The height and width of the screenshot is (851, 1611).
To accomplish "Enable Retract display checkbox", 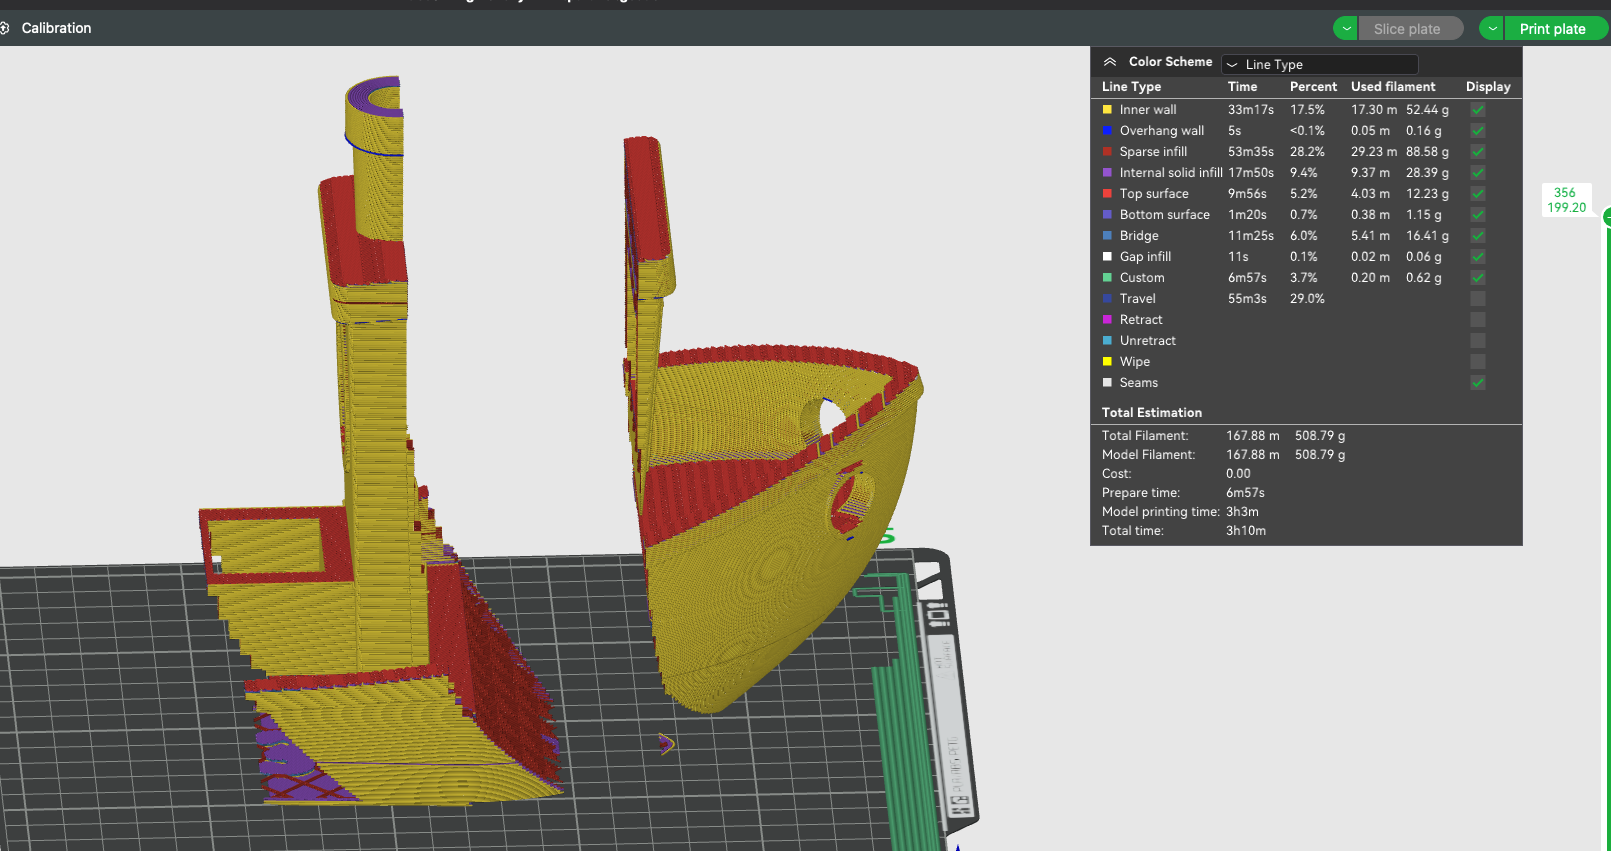I will 1478,320.
